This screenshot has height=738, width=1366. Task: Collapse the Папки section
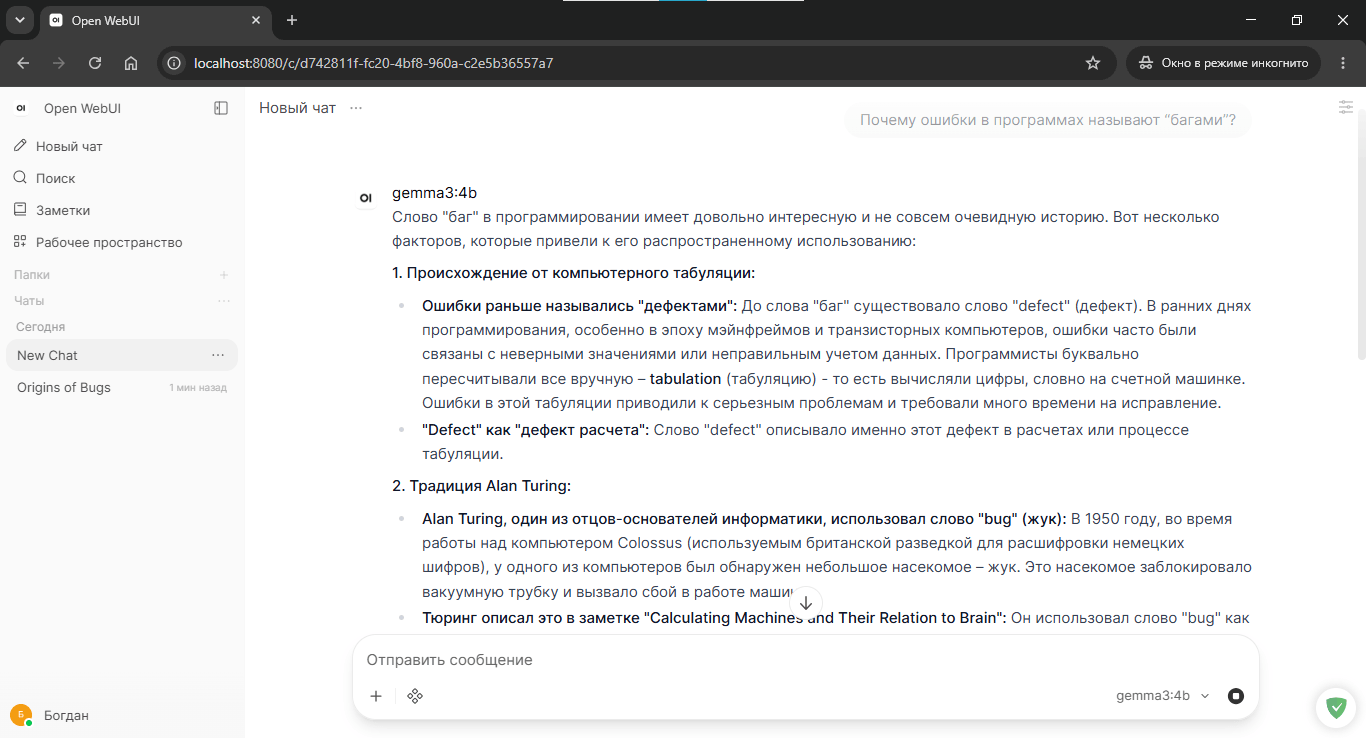click(x=32, y=275)
